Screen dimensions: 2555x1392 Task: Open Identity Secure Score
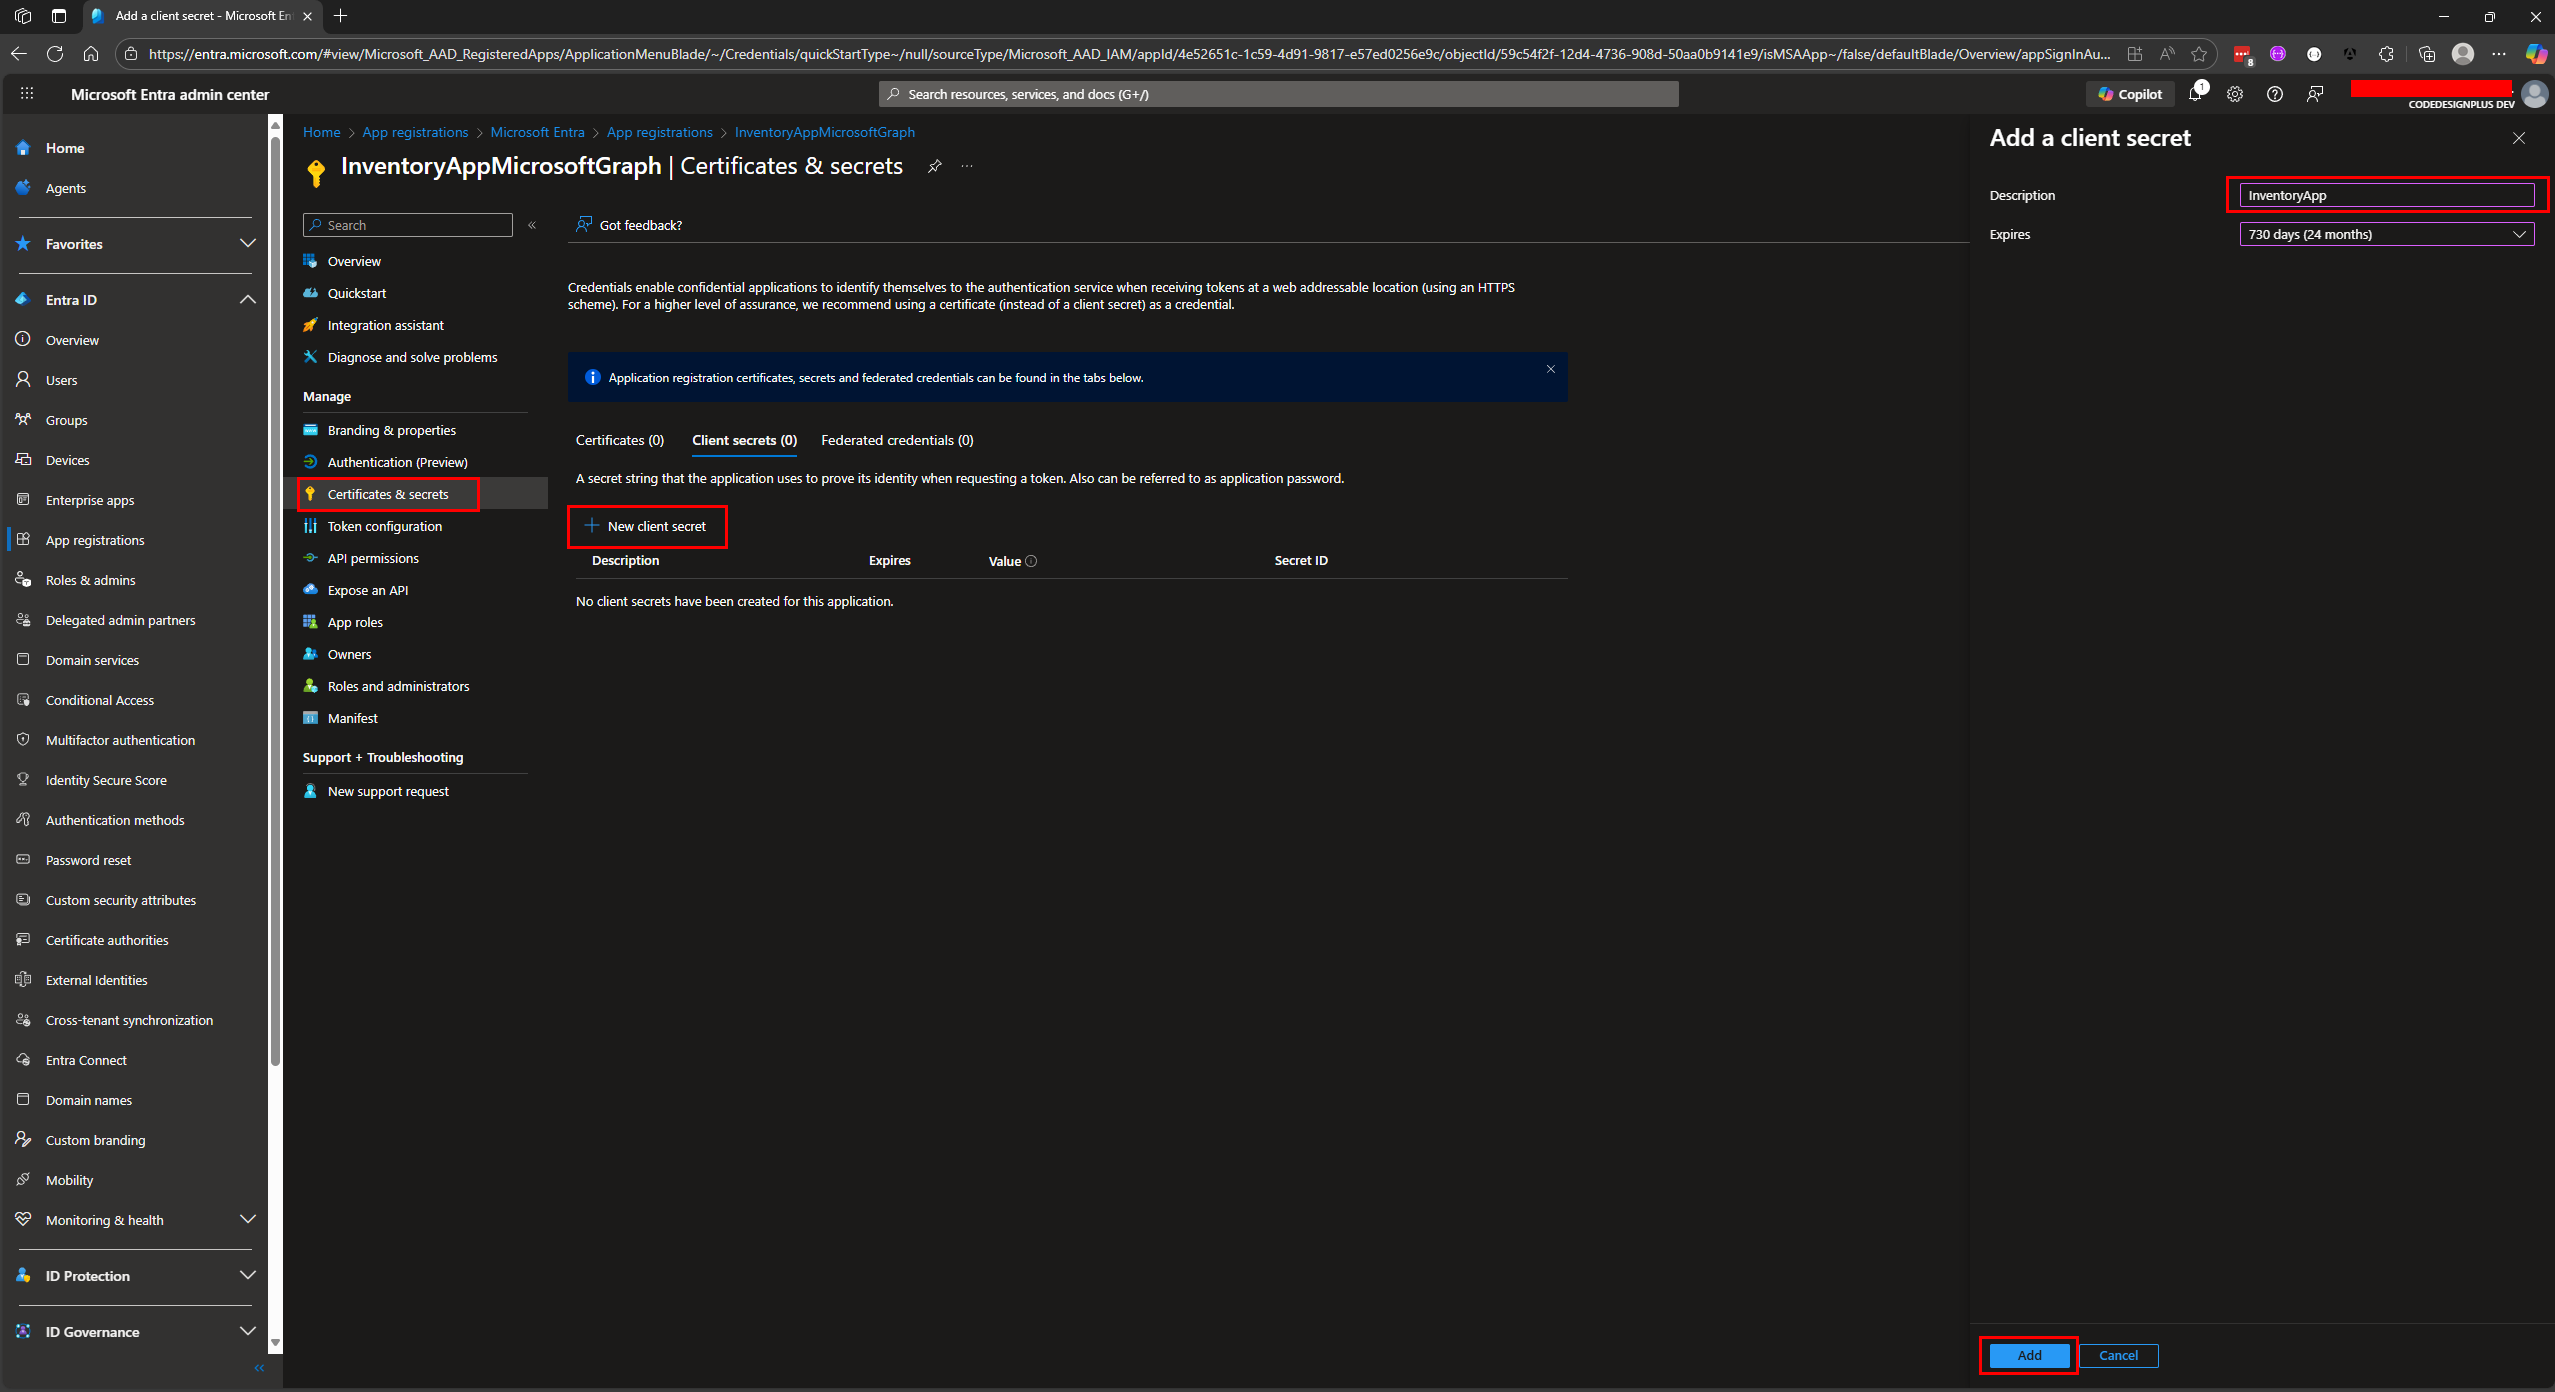click(x=106, y=780)
